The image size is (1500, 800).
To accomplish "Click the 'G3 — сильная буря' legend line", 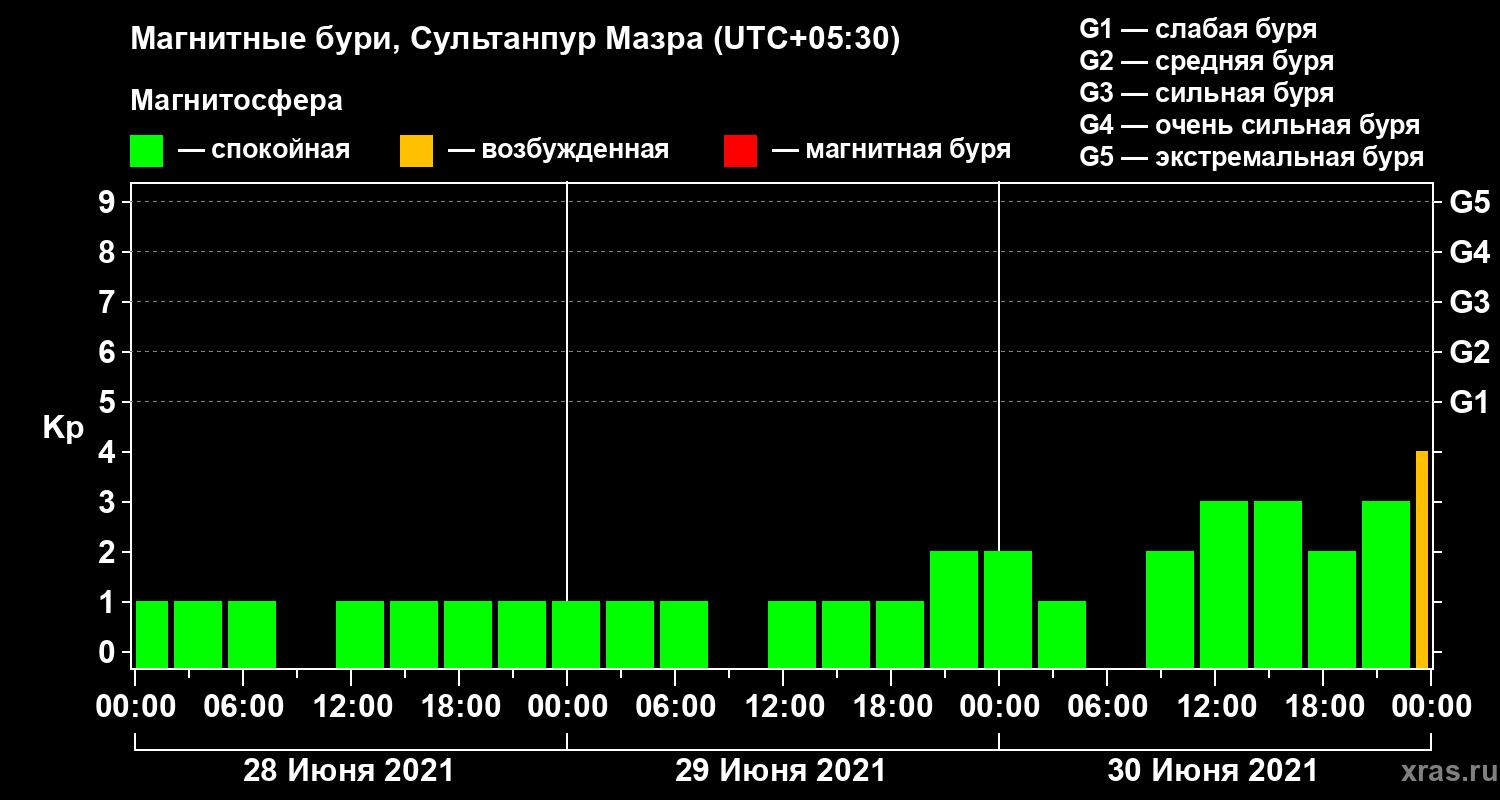I will pyautogui.click(x=1207, y=93).
